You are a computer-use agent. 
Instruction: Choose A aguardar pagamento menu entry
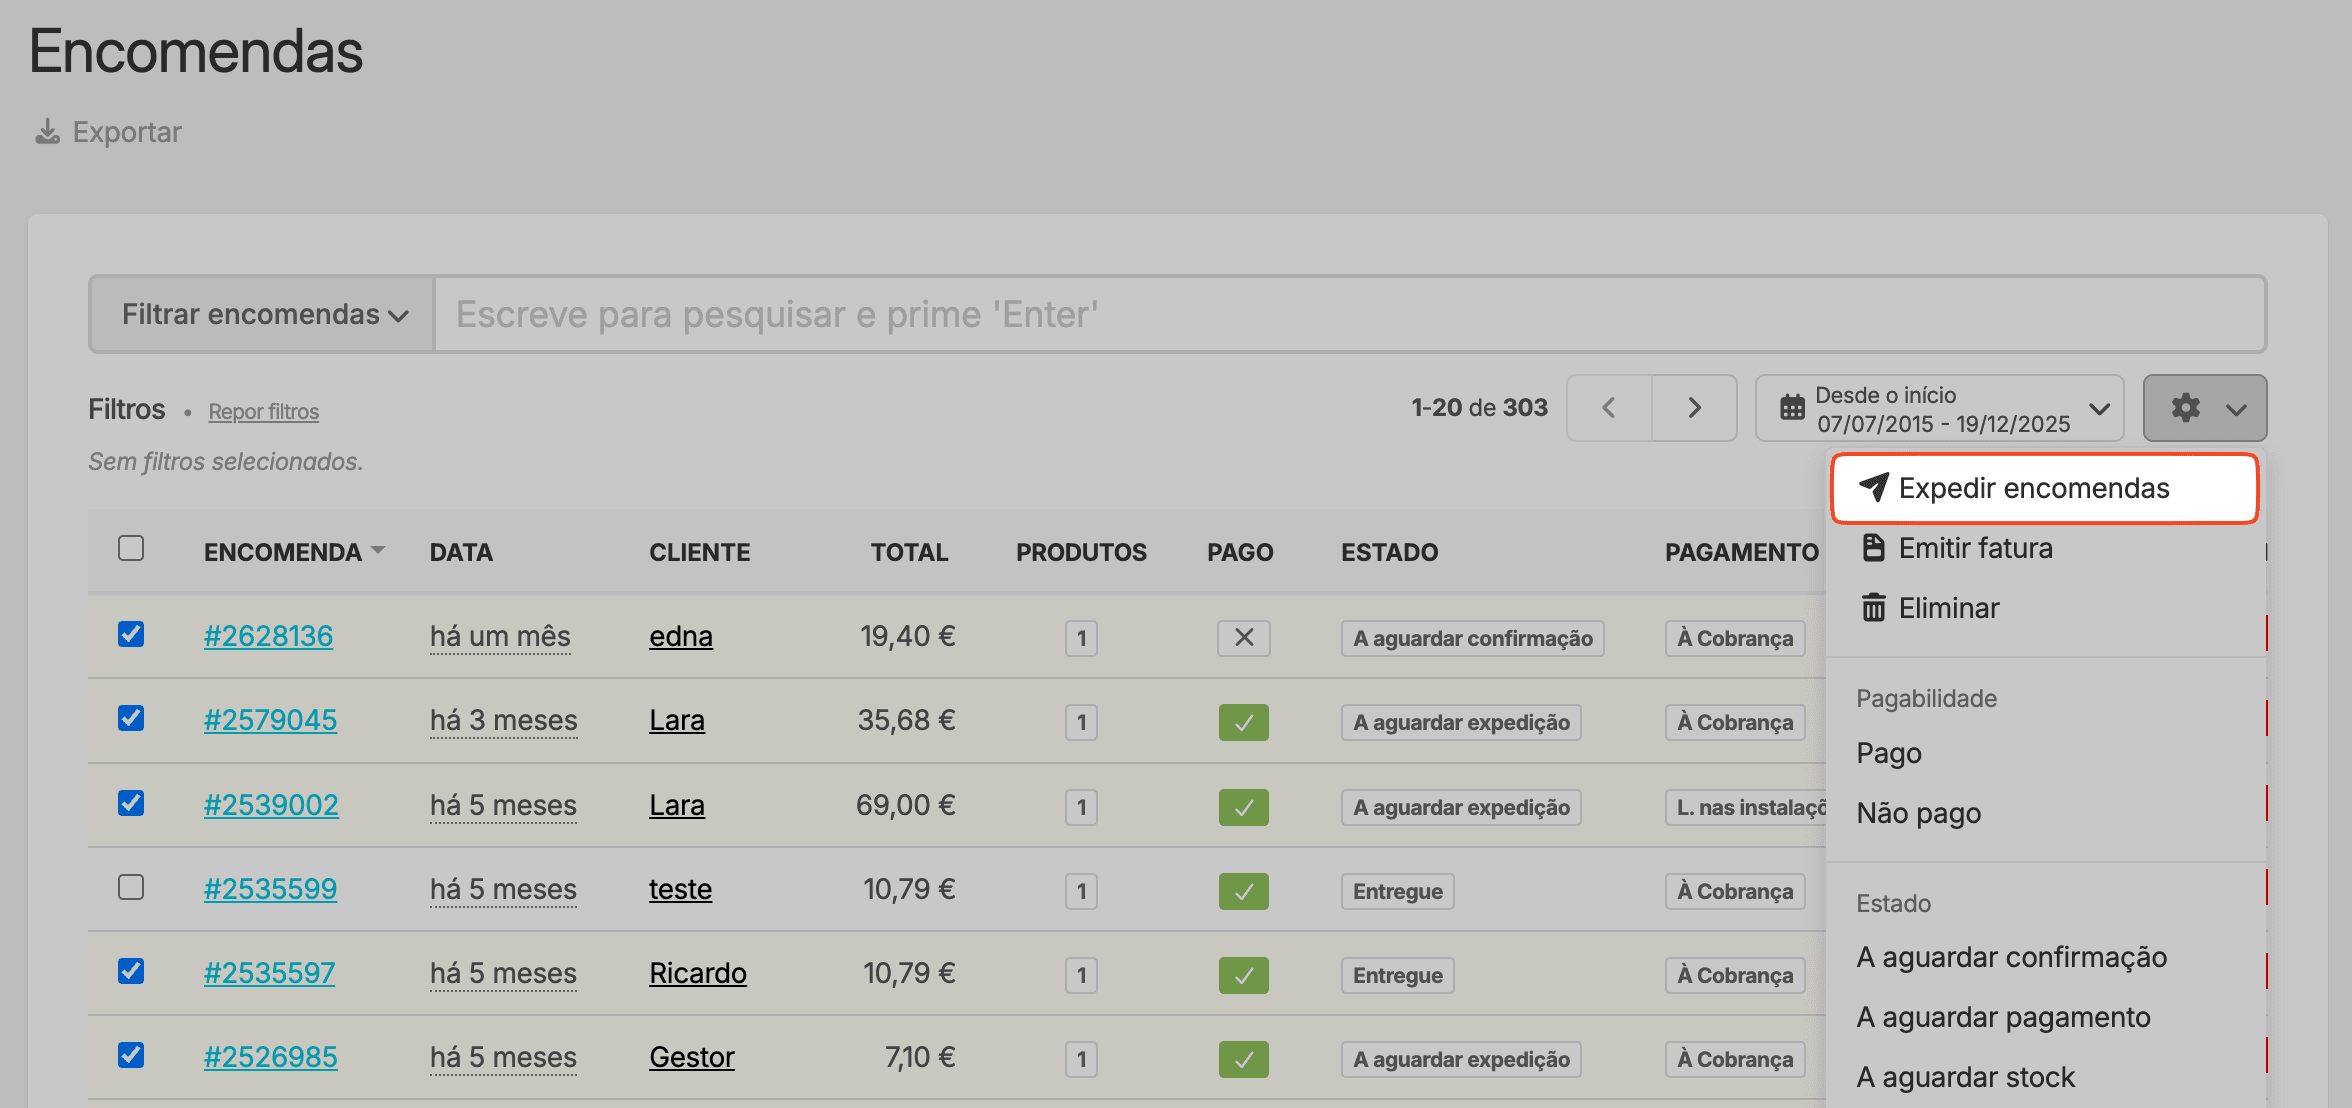click(2003, 1017)
